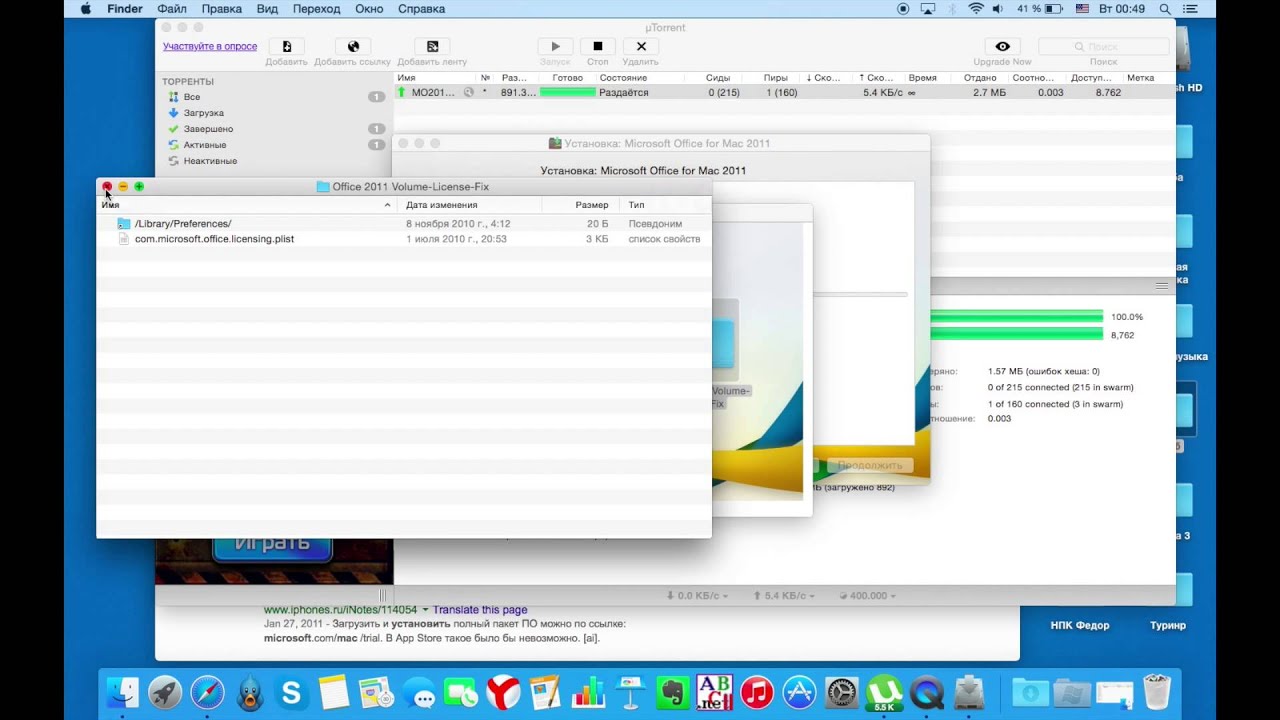Open Yandex browser from the Dock
The image size is (1280, 720).
point(503,692)
